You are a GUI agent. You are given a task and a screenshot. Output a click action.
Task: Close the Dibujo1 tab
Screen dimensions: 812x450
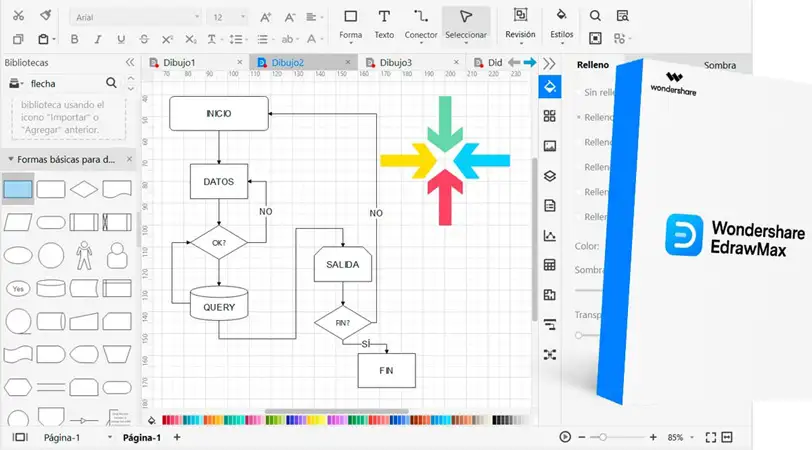239,62
